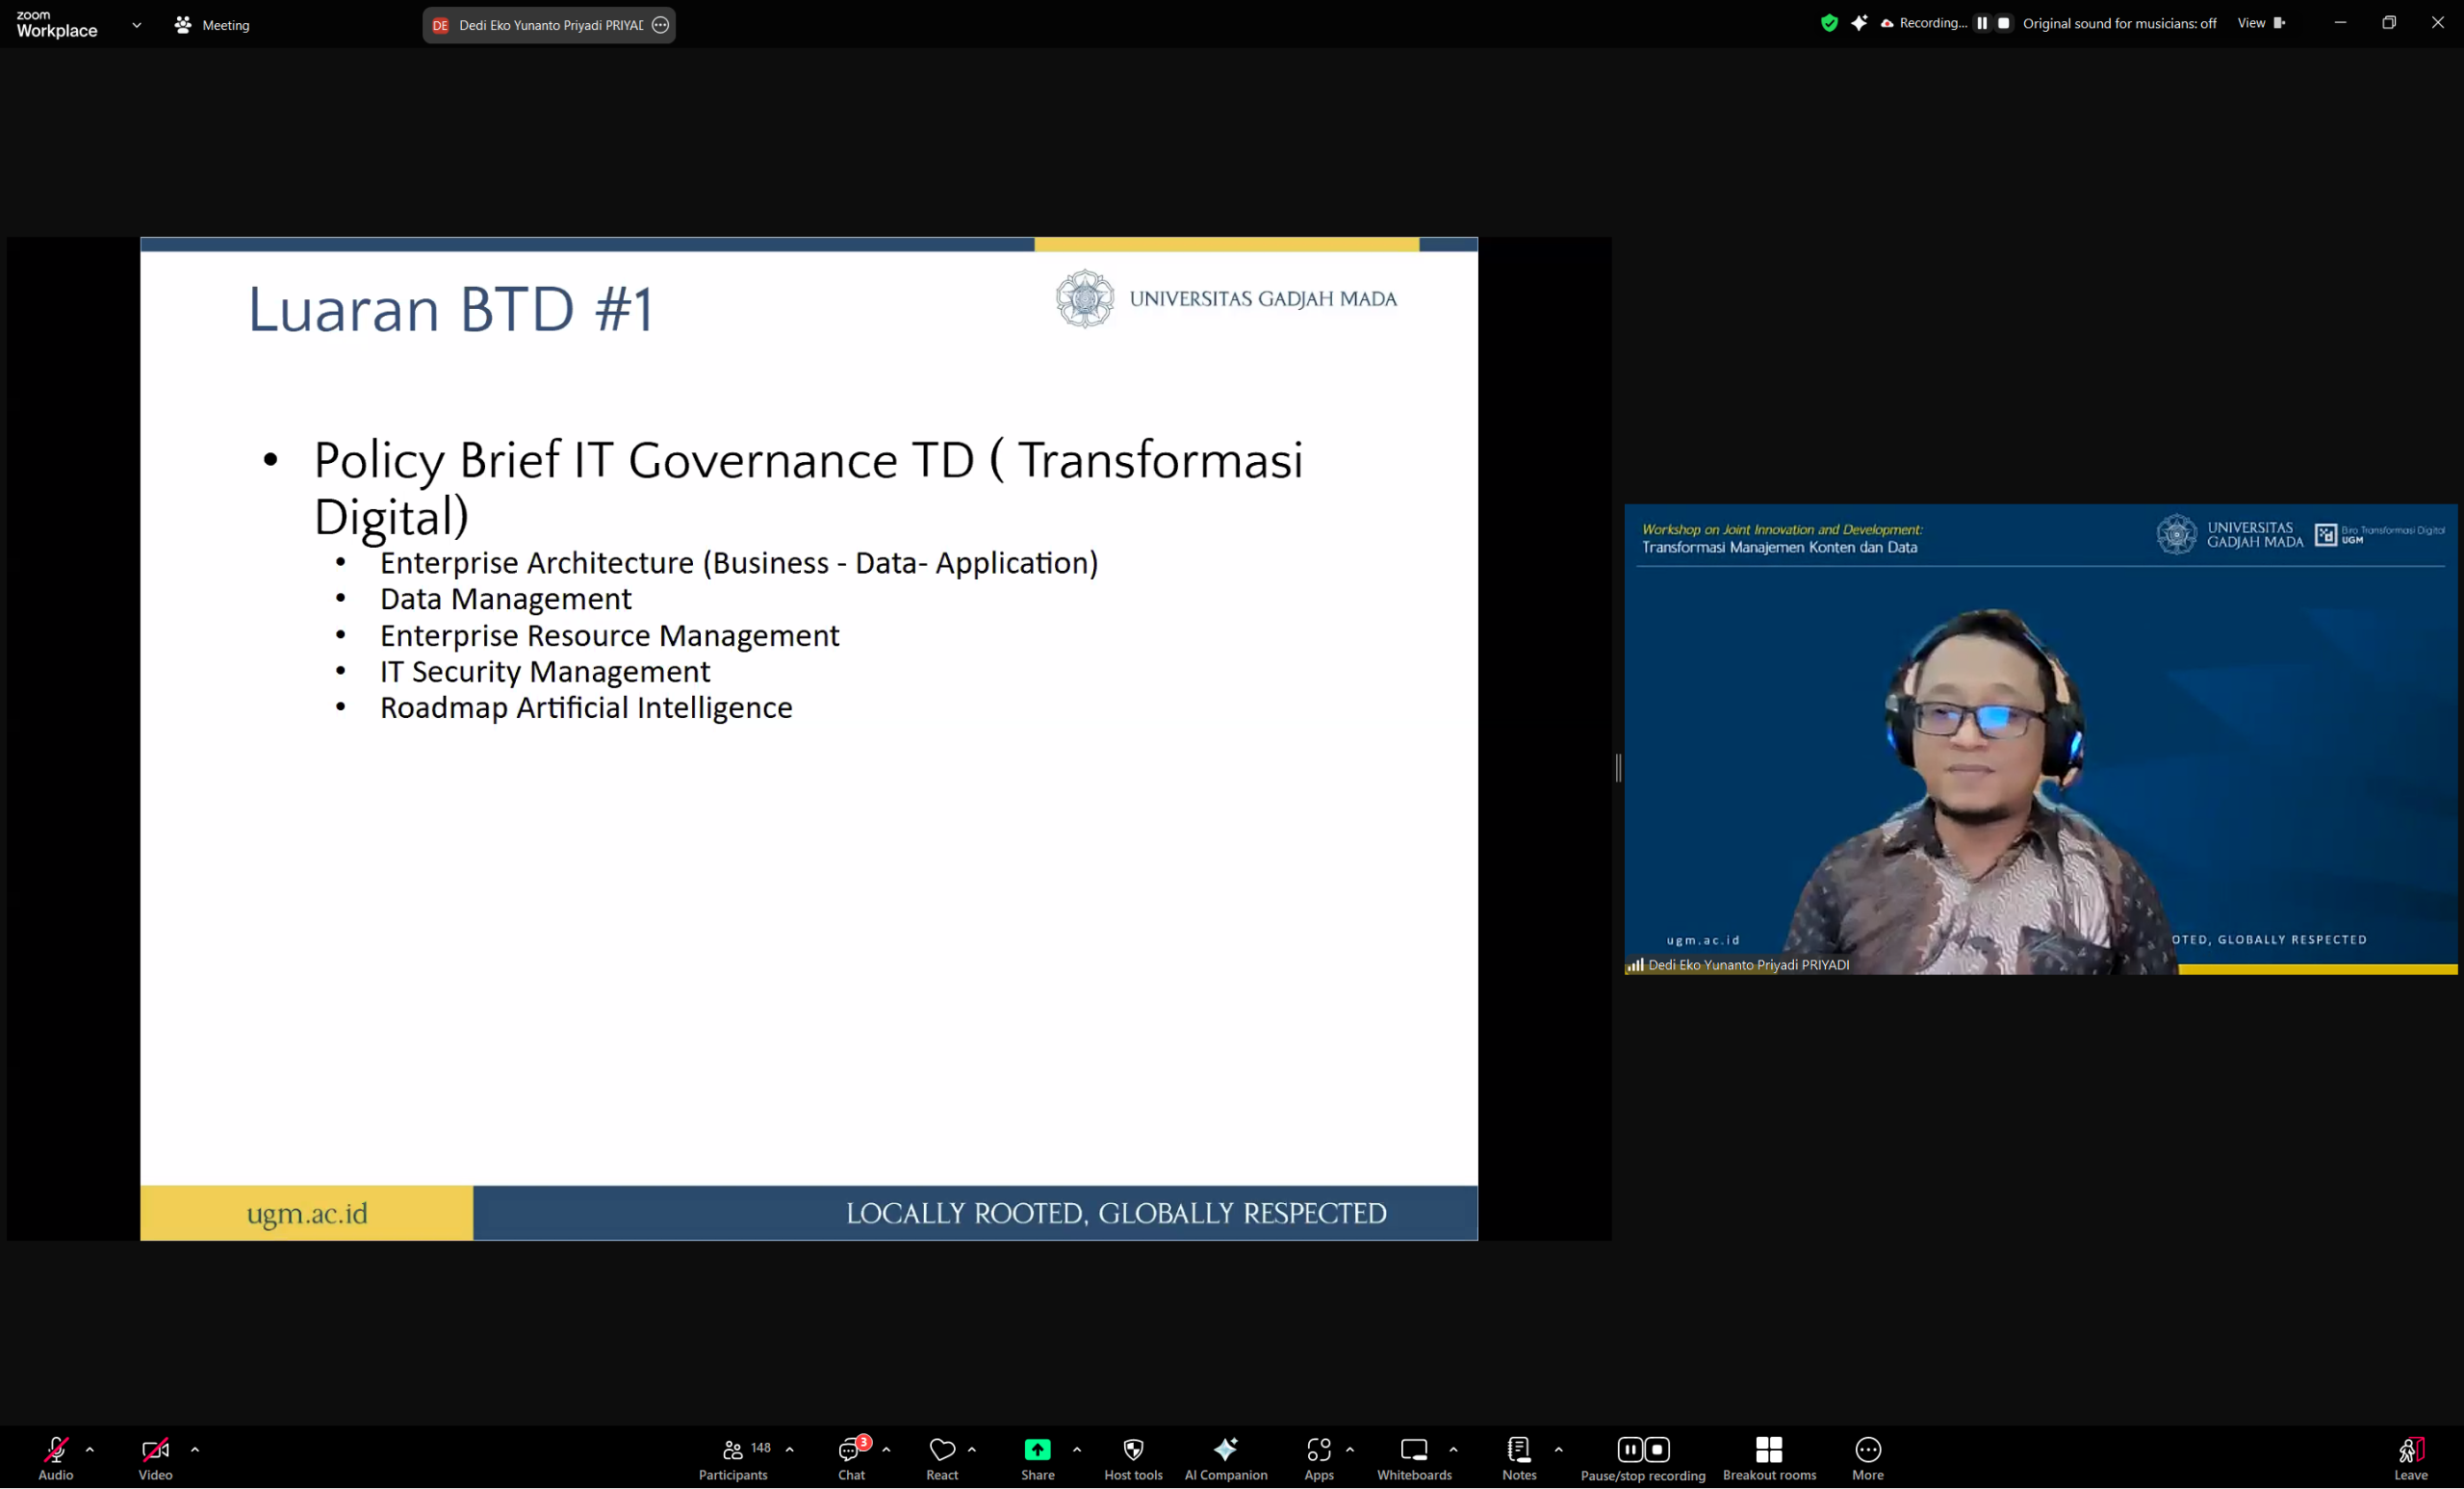Image resolution: width=2464 pixels, height=1489 pixels.
Task: Open the Chat panel
Action: pyautogui.click(x=851, y=1457)
